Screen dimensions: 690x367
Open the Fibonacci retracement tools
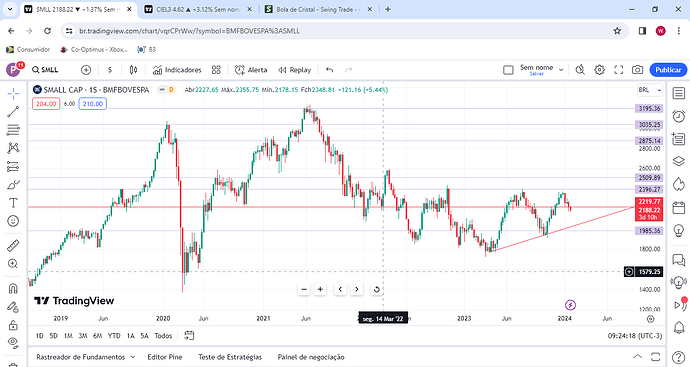tap(13, 130)
